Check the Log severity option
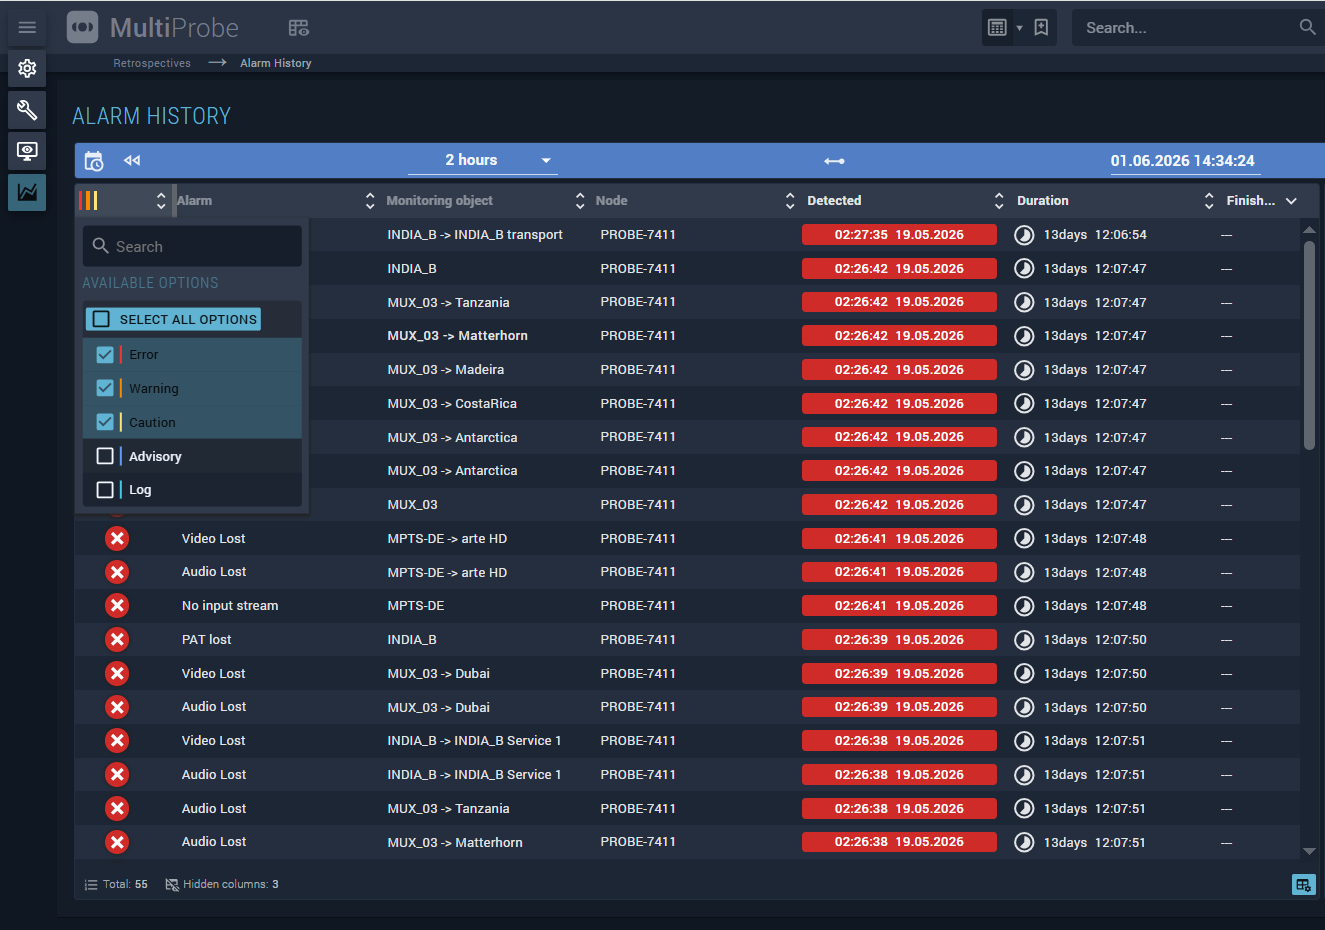This screenshot has width=1325, height=930. pos(105,490)
